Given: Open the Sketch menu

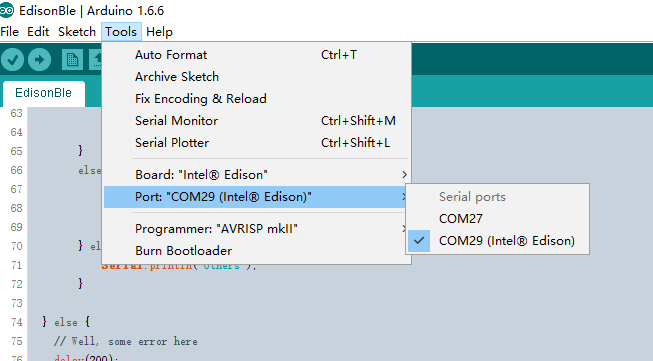Looking at the screenshot, I should (77, 32).
